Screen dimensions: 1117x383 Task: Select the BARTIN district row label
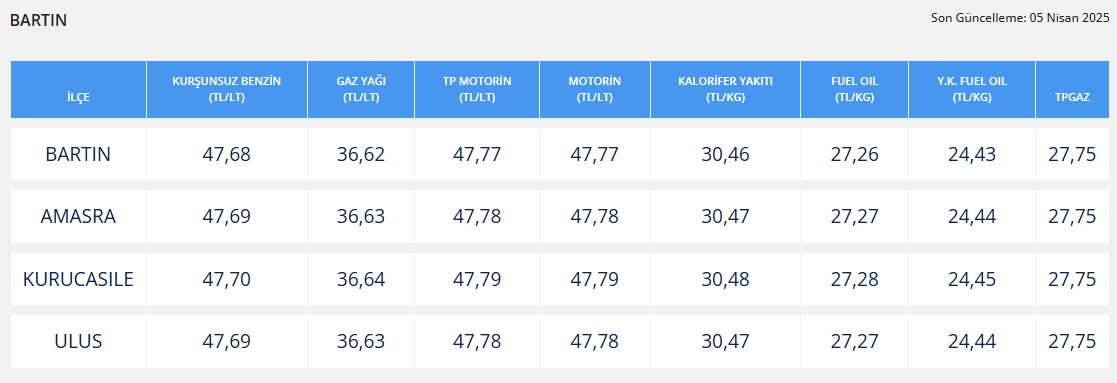pyautogui.click(x=78, y=154)
